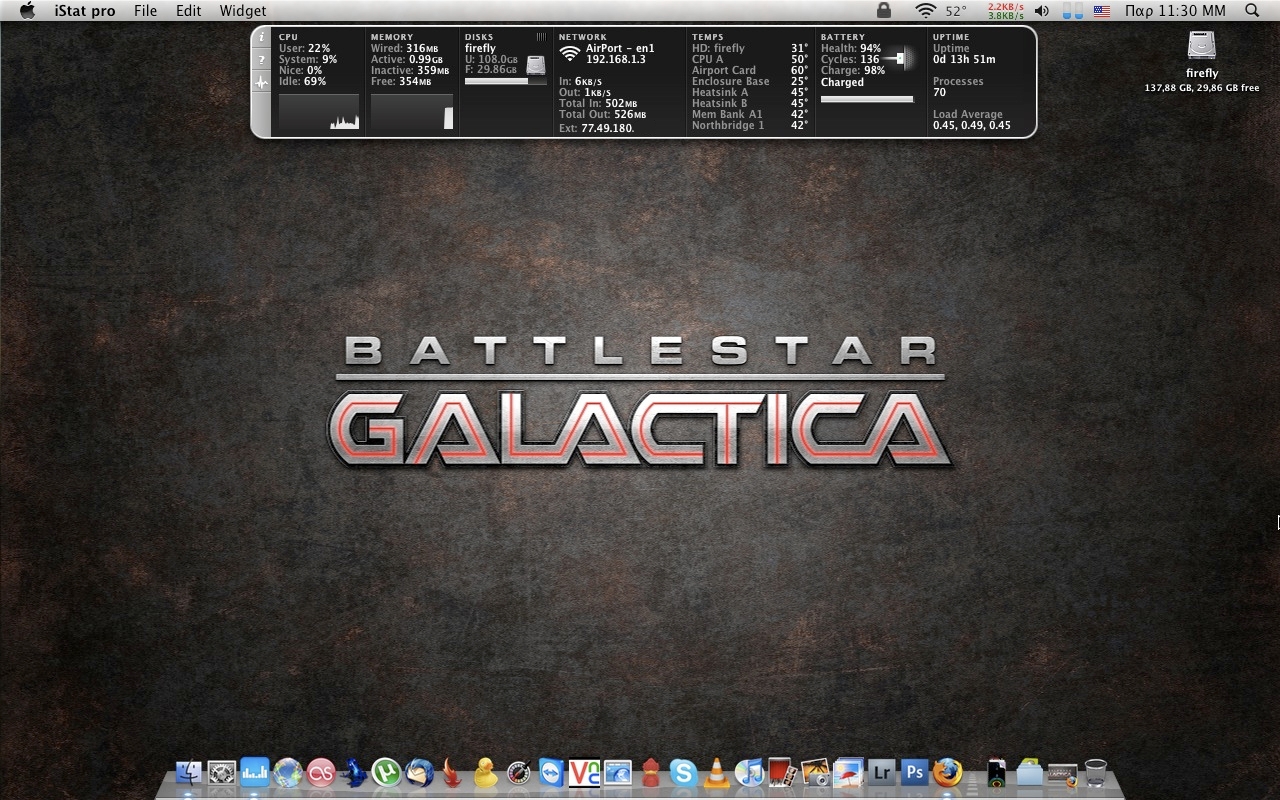
Task: Open Skype from the dock
Action: [683, 772]
